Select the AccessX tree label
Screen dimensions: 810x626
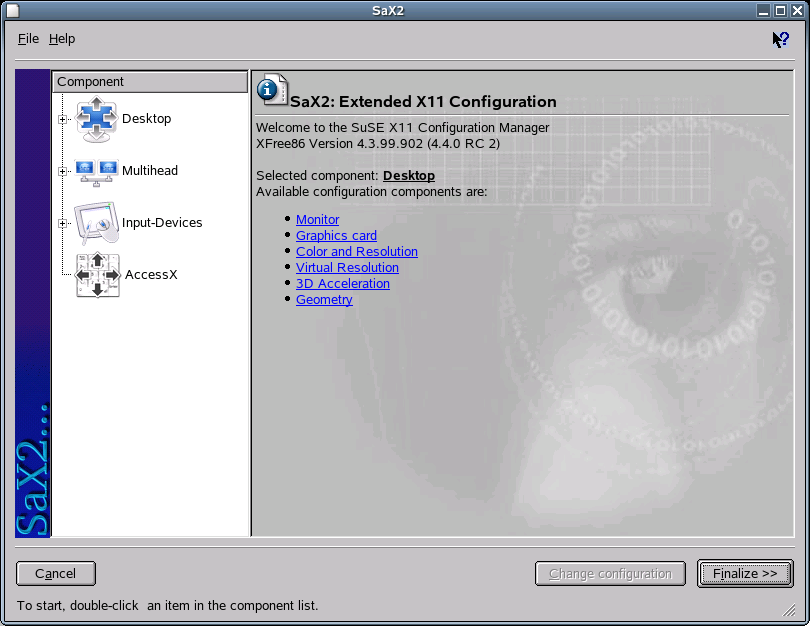[x=151, y=275]
